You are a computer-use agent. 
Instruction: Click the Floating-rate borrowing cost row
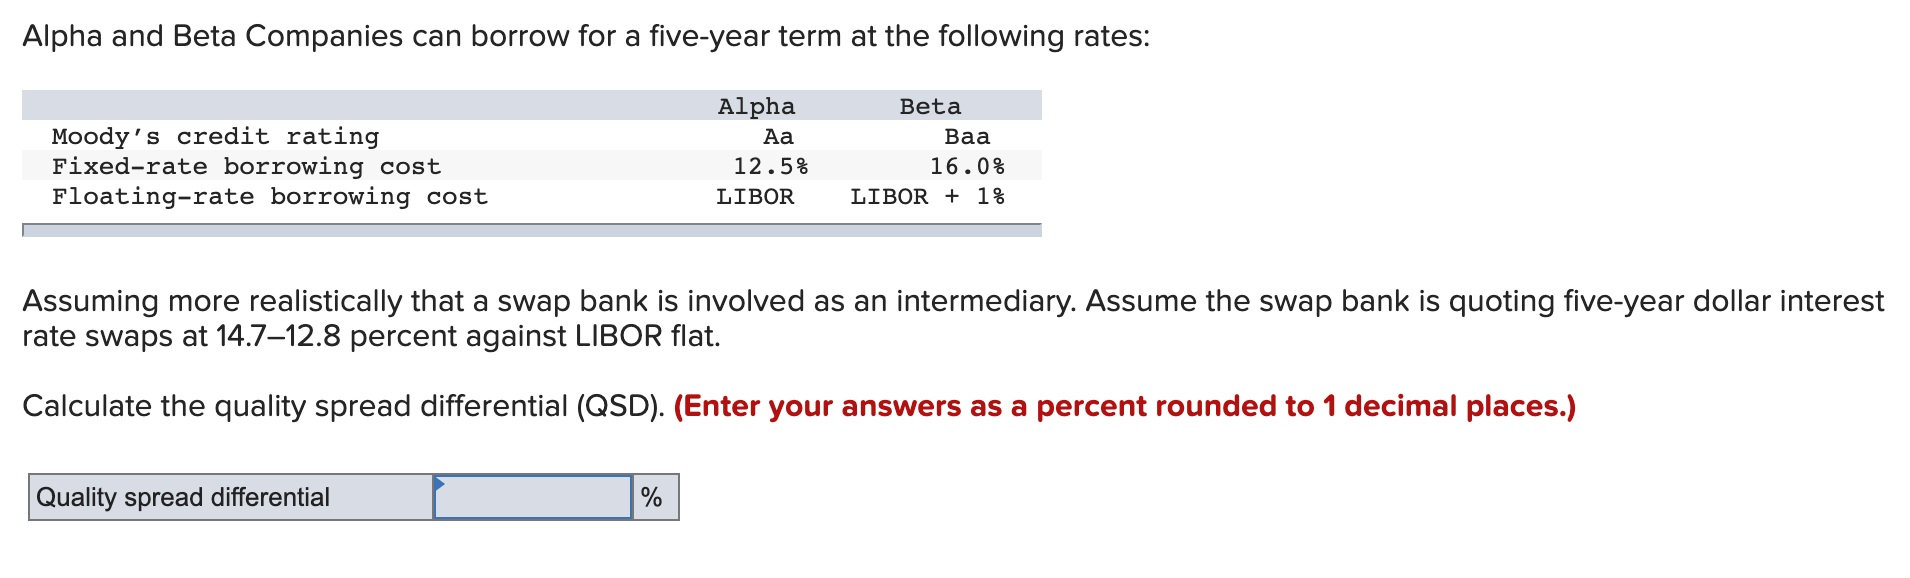click(270, 196)
